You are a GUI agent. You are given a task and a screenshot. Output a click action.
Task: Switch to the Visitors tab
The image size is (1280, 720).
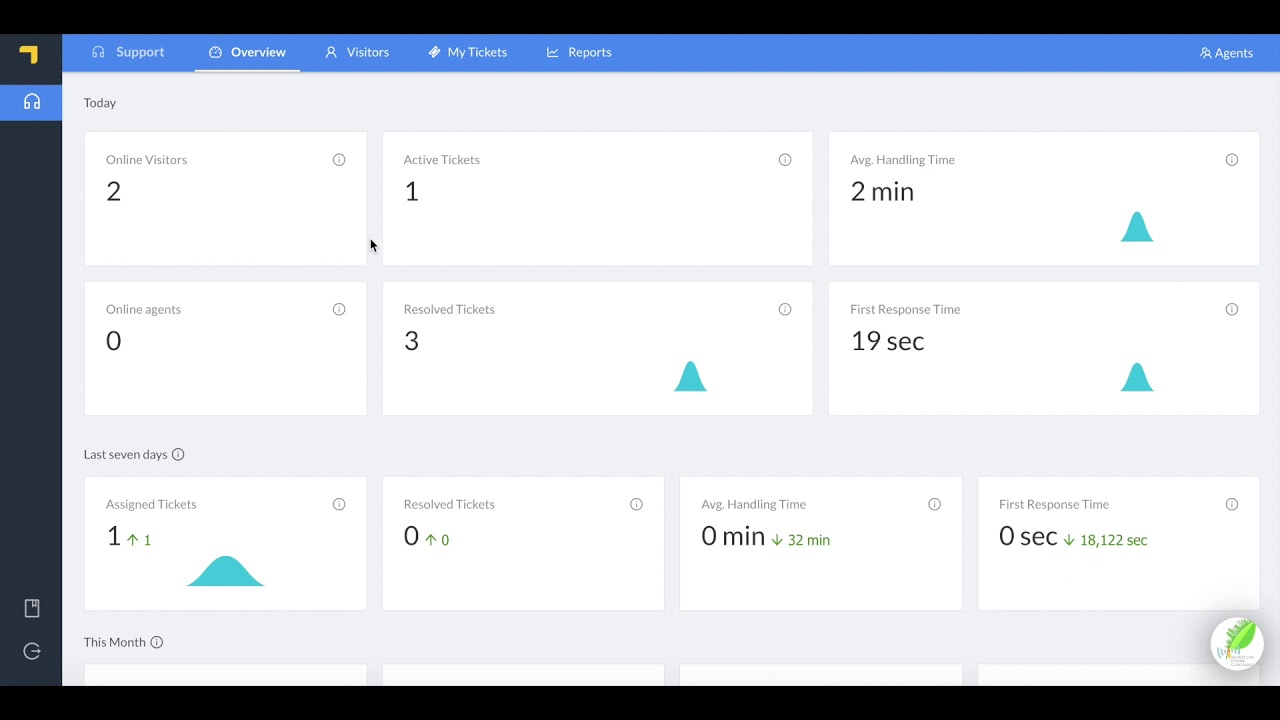[x=357, y=52]
